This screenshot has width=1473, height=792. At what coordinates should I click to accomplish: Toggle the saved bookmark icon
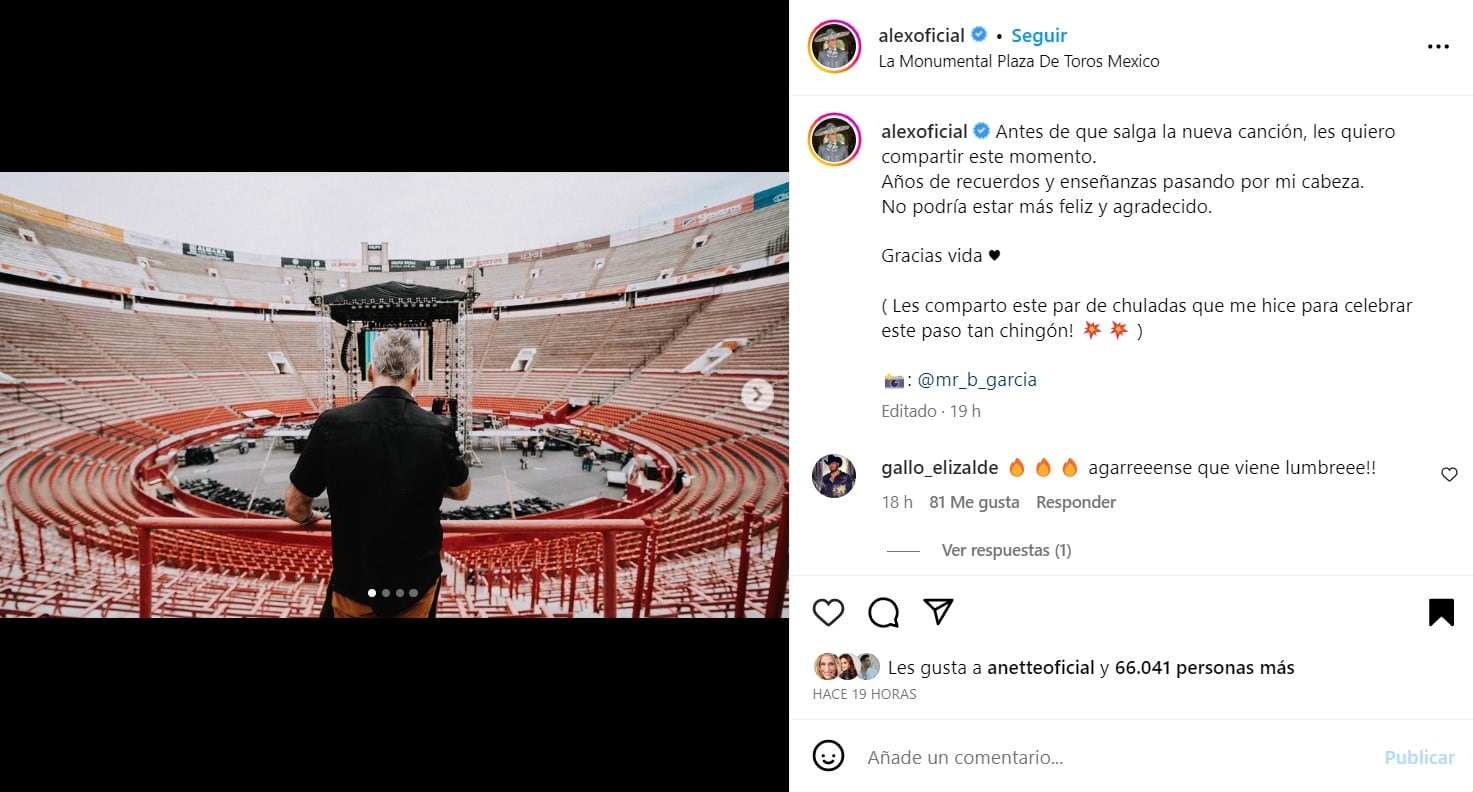1441,612
